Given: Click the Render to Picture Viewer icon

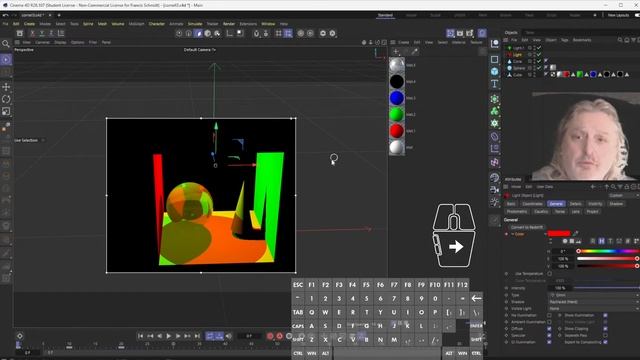Looking at the screenshot, I should pyautogui.click(x=460, y=33).
